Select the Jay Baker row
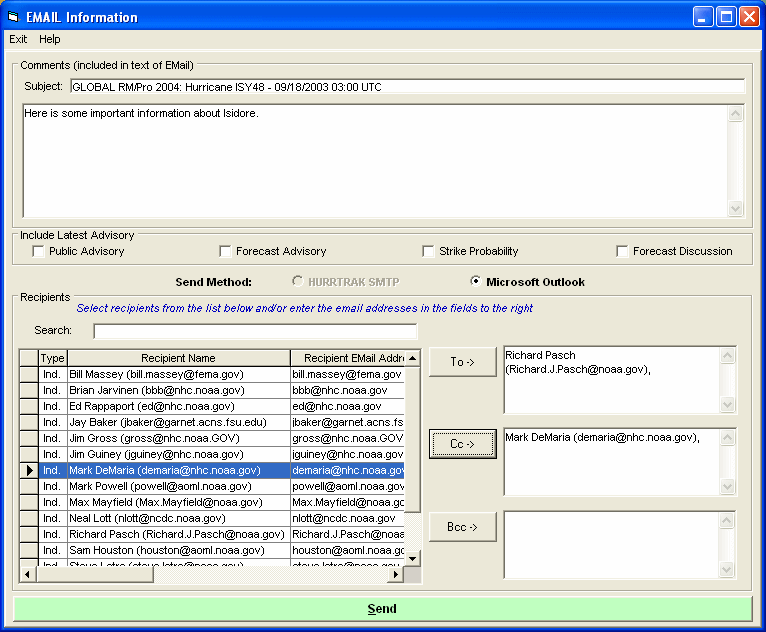This screenshot has height=632, width=766. click(212, 422)
